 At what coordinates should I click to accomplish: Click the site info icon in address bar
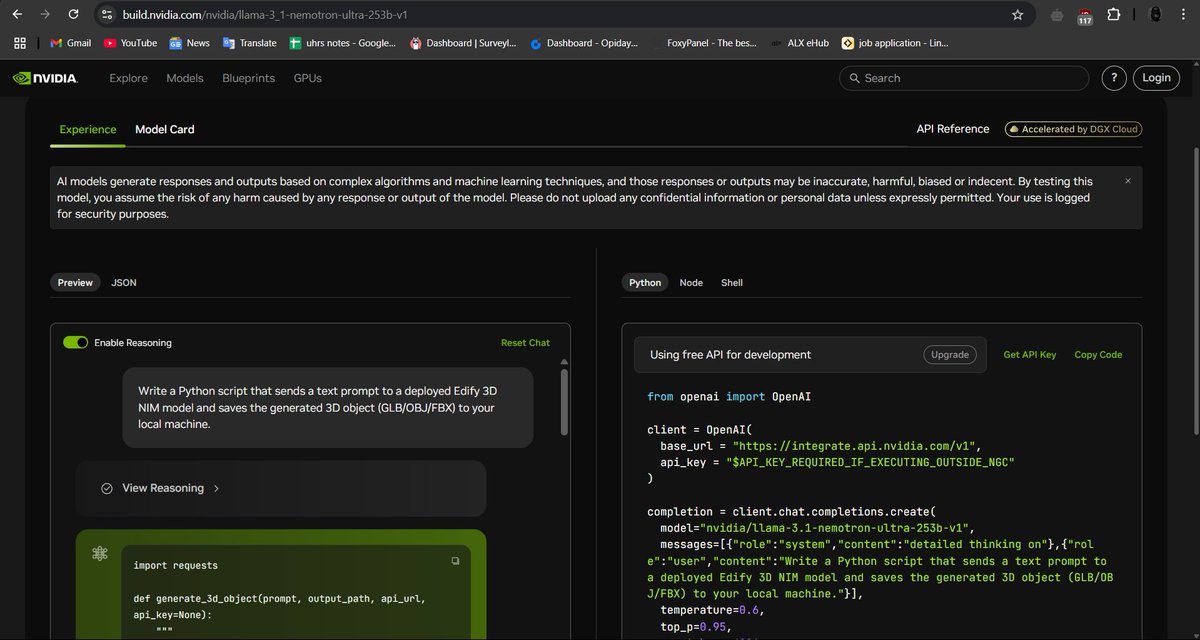click(107, 15)
